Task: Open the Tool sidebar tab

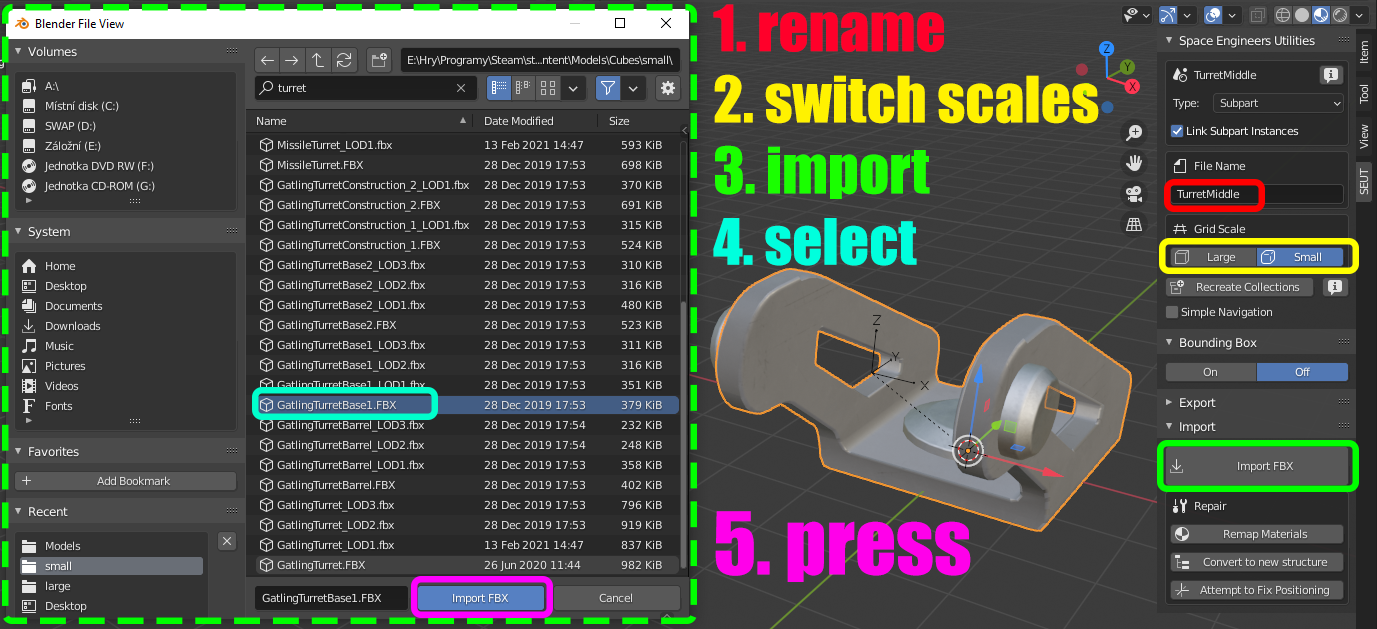Action: tap(1364, 93)
